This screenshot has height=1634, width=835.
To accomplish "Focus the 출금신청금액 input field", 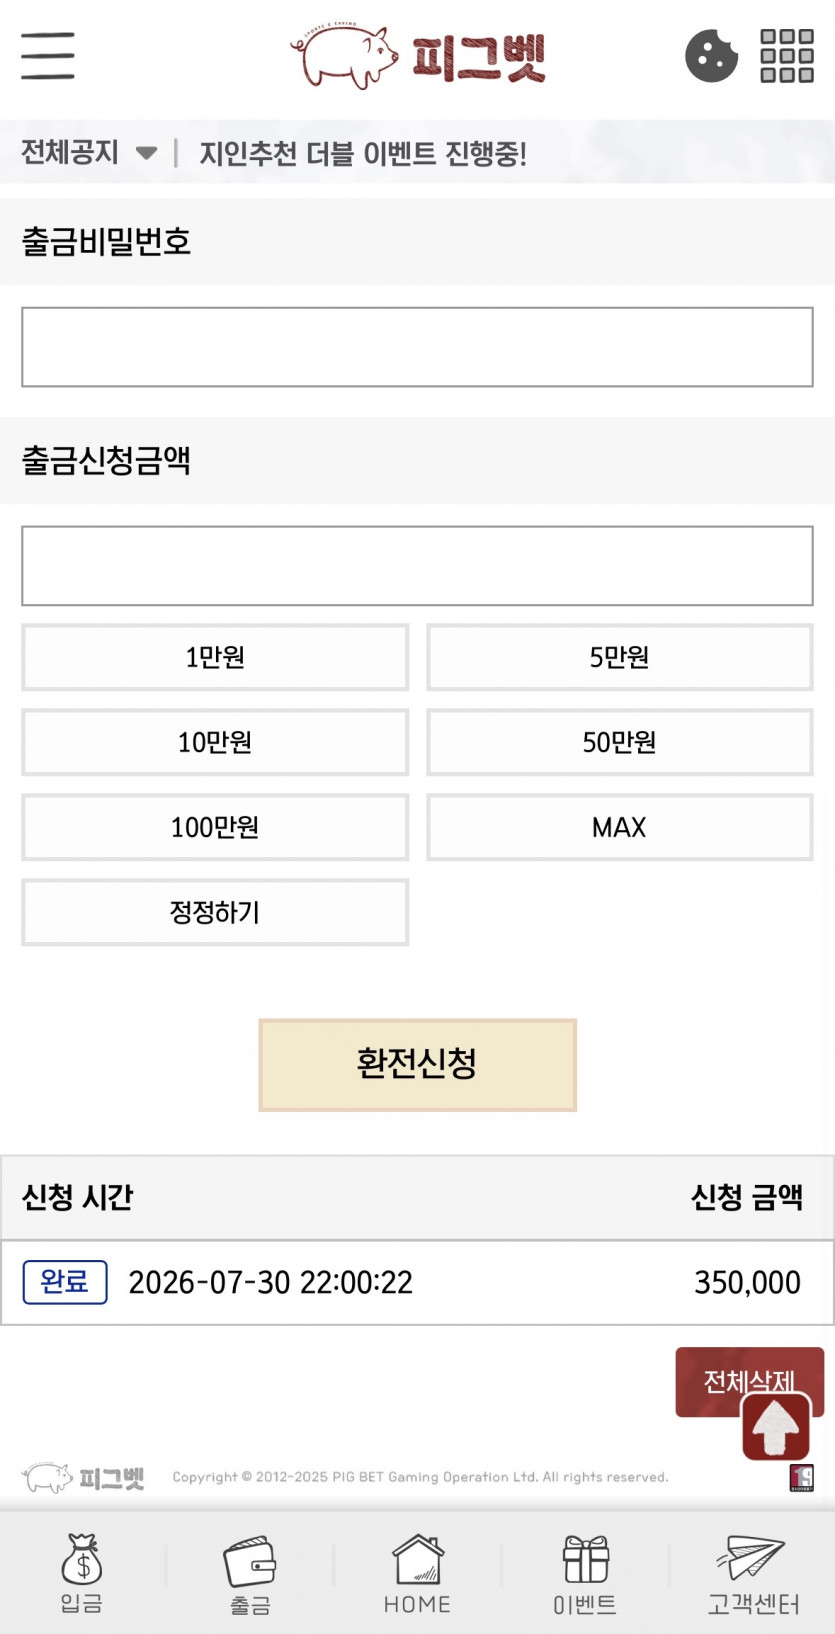I will pos(417,566).
